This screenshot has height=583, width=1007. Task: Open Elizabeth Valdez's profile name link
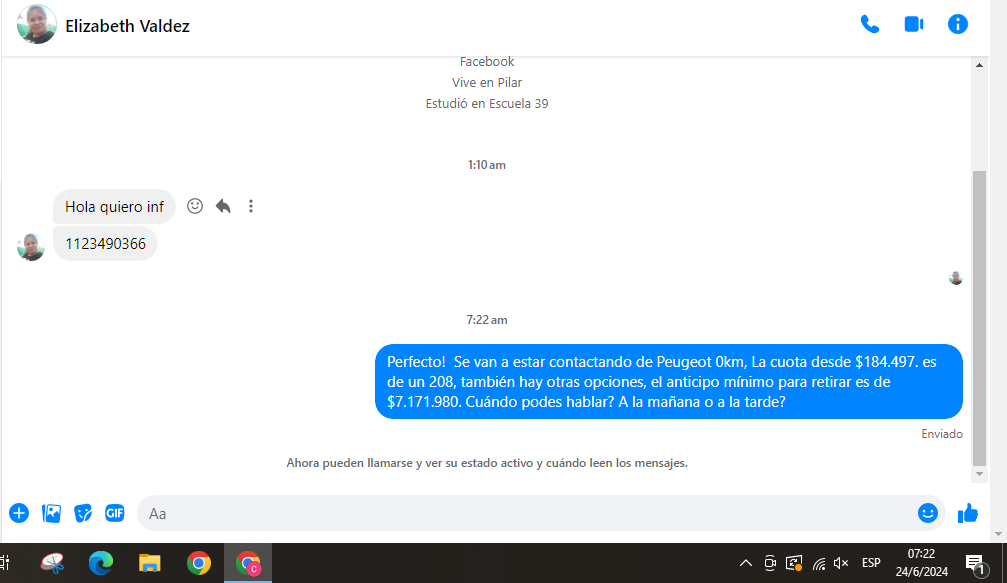(127, 26)
